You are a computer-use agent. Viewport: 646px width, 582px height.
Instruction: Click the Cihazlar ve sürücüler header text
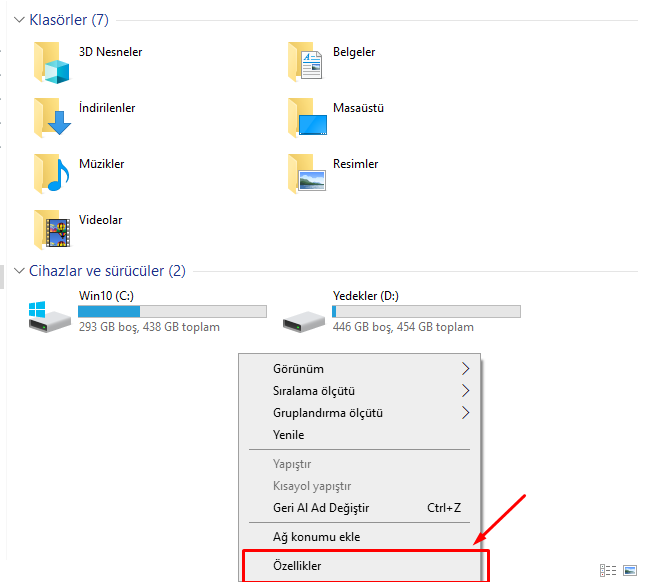click(107, 271)
